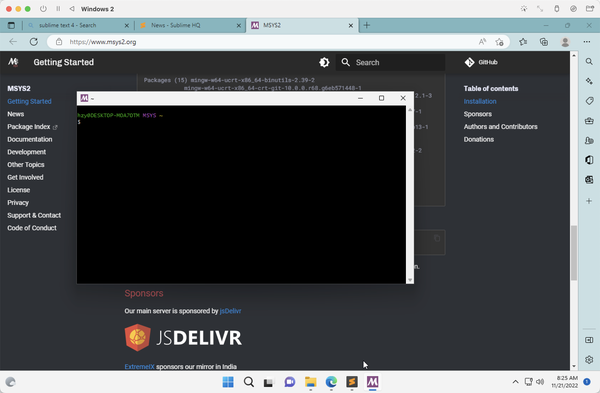
Task: Click the MSYS terminal title bar icon
Action: 84,98
